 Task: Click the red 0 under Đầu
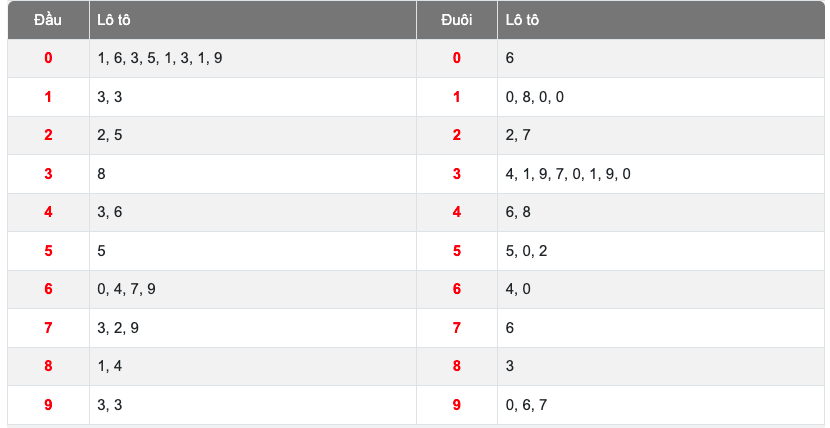(48, 58)
